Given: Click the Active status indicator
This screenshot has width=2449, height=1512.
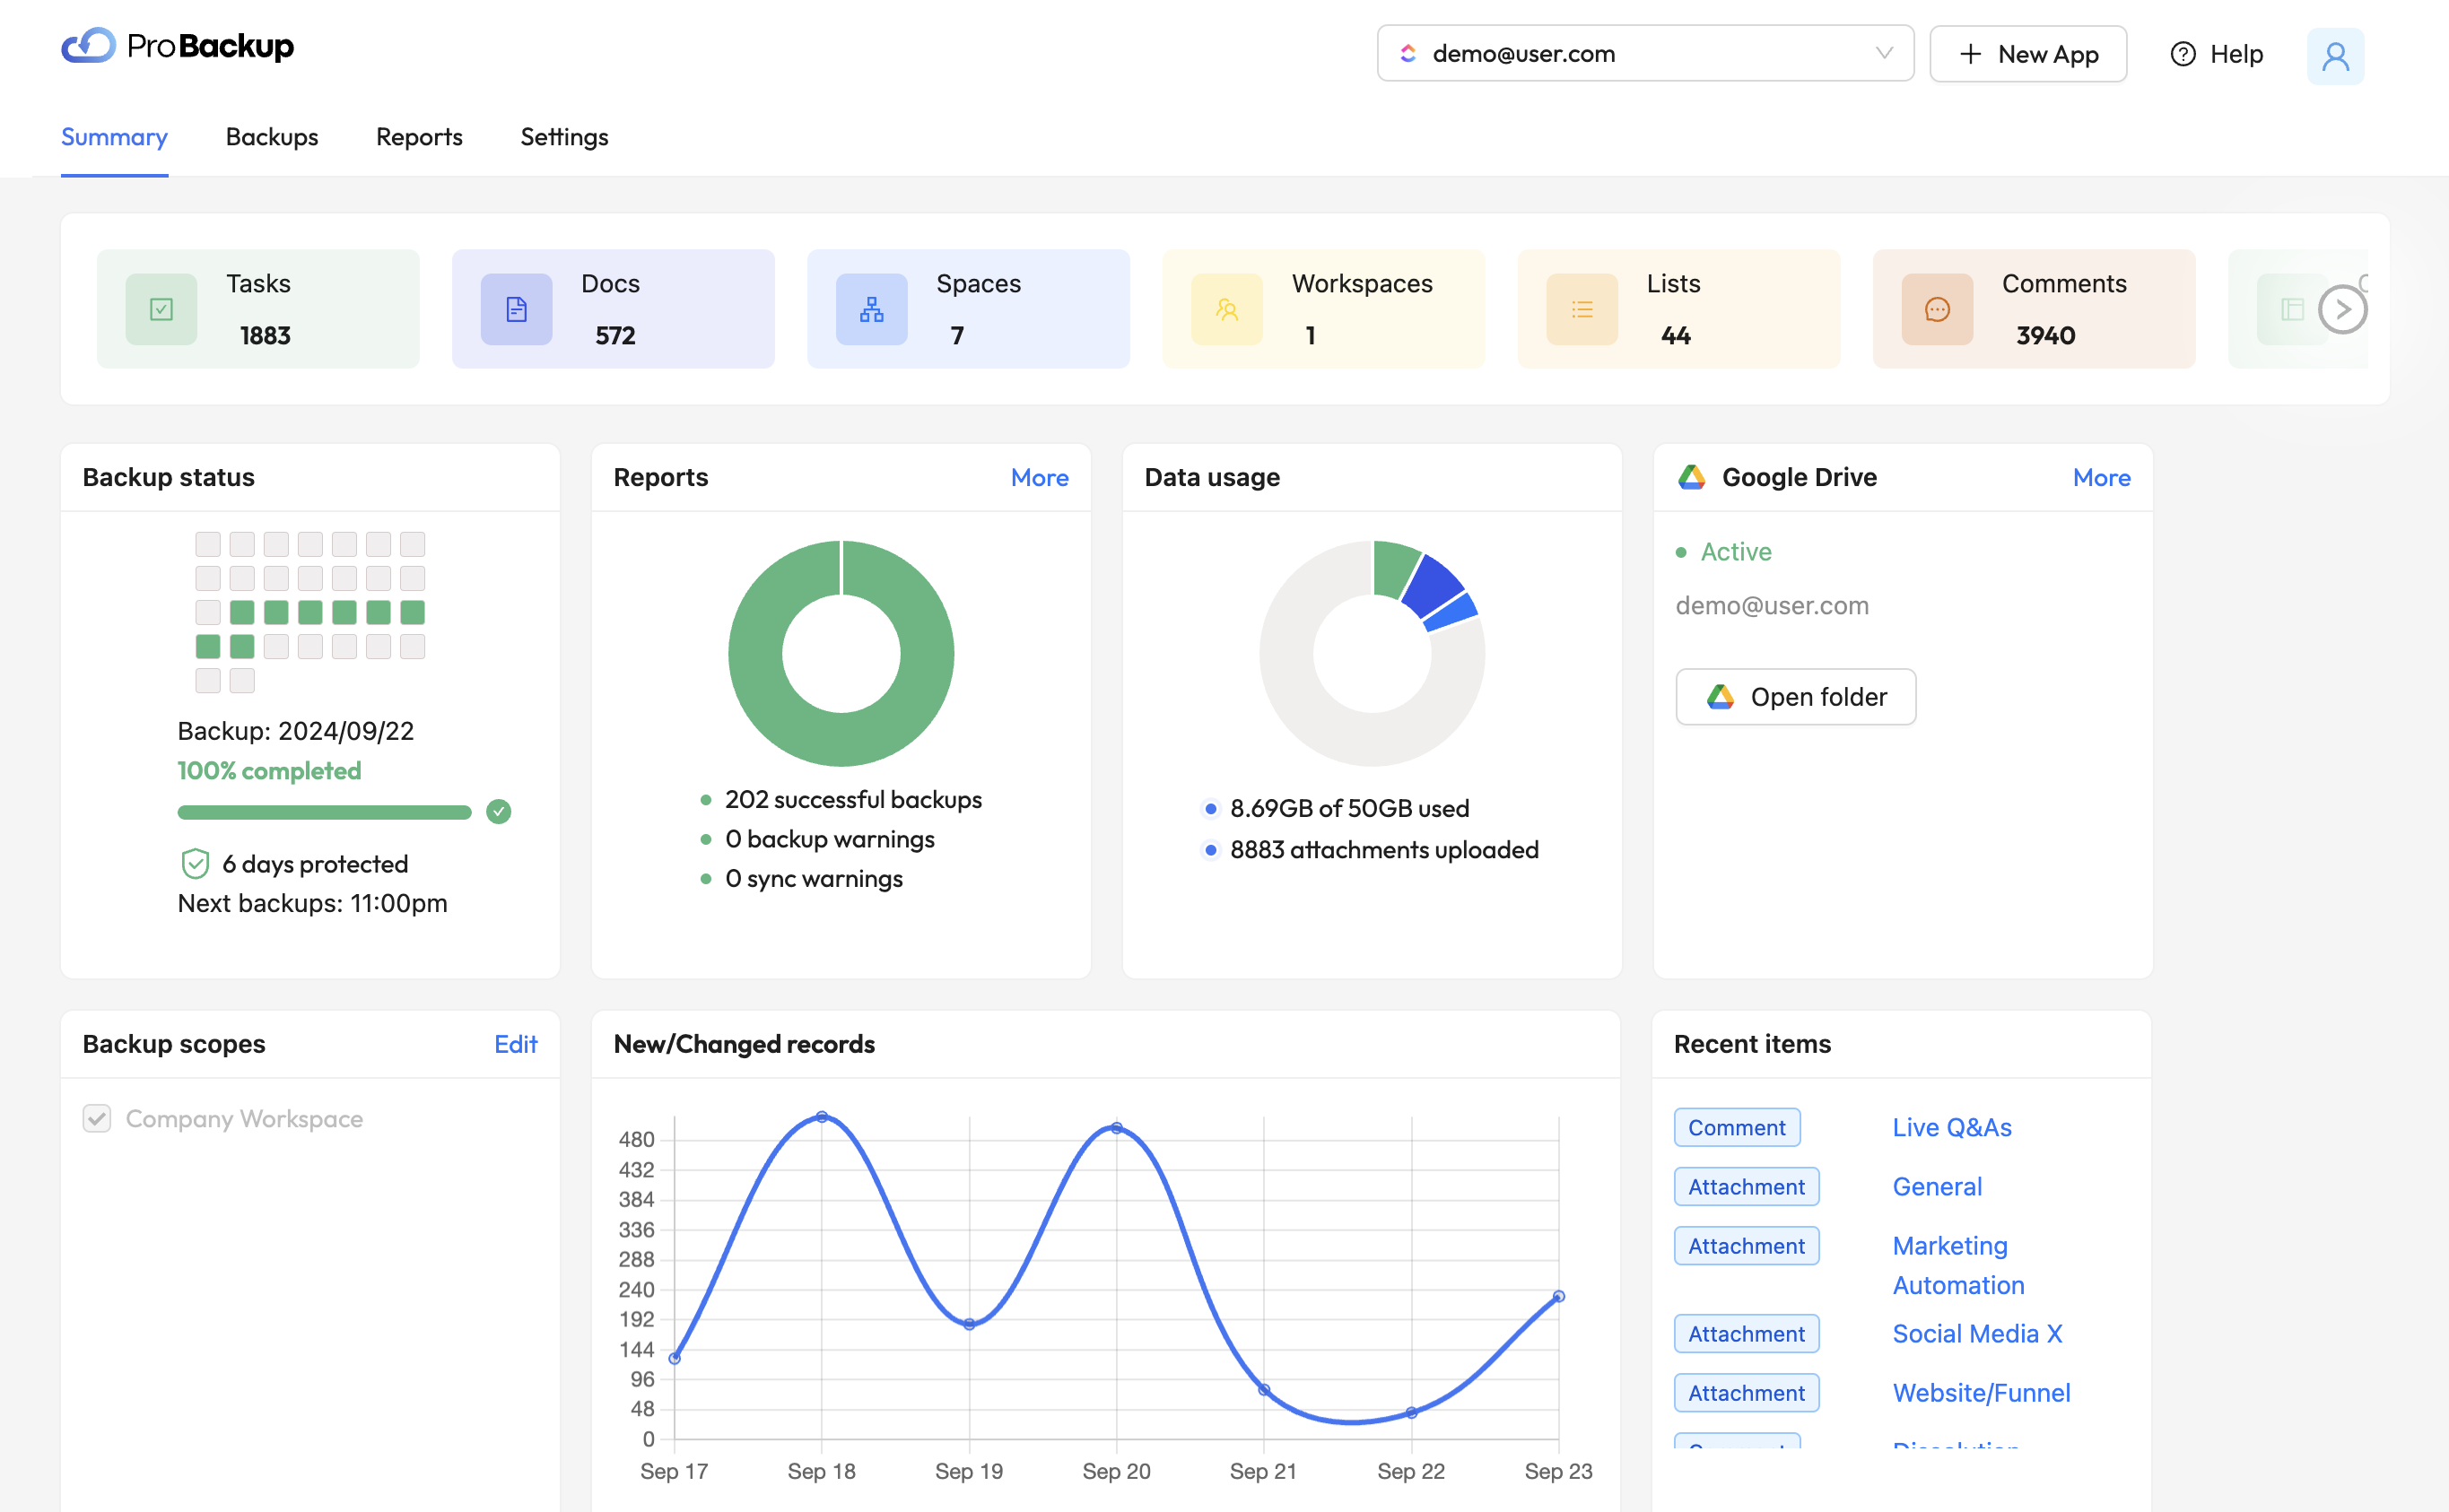Looking at the screenshot, I should 1684,551.
